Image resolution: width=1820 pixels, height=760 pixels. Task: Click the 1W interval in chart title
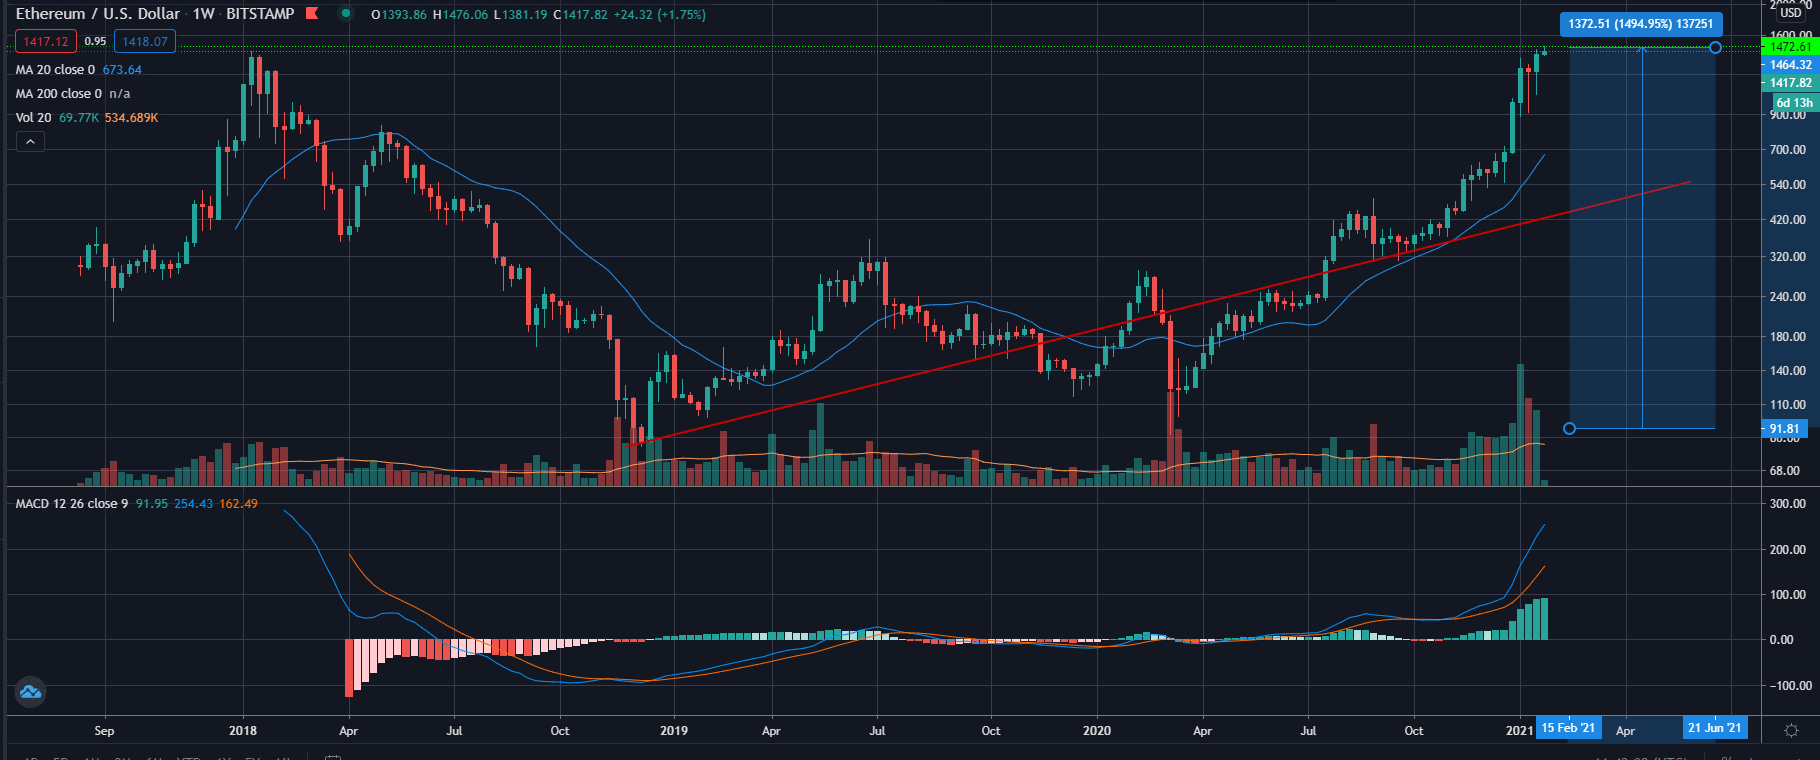203,14
